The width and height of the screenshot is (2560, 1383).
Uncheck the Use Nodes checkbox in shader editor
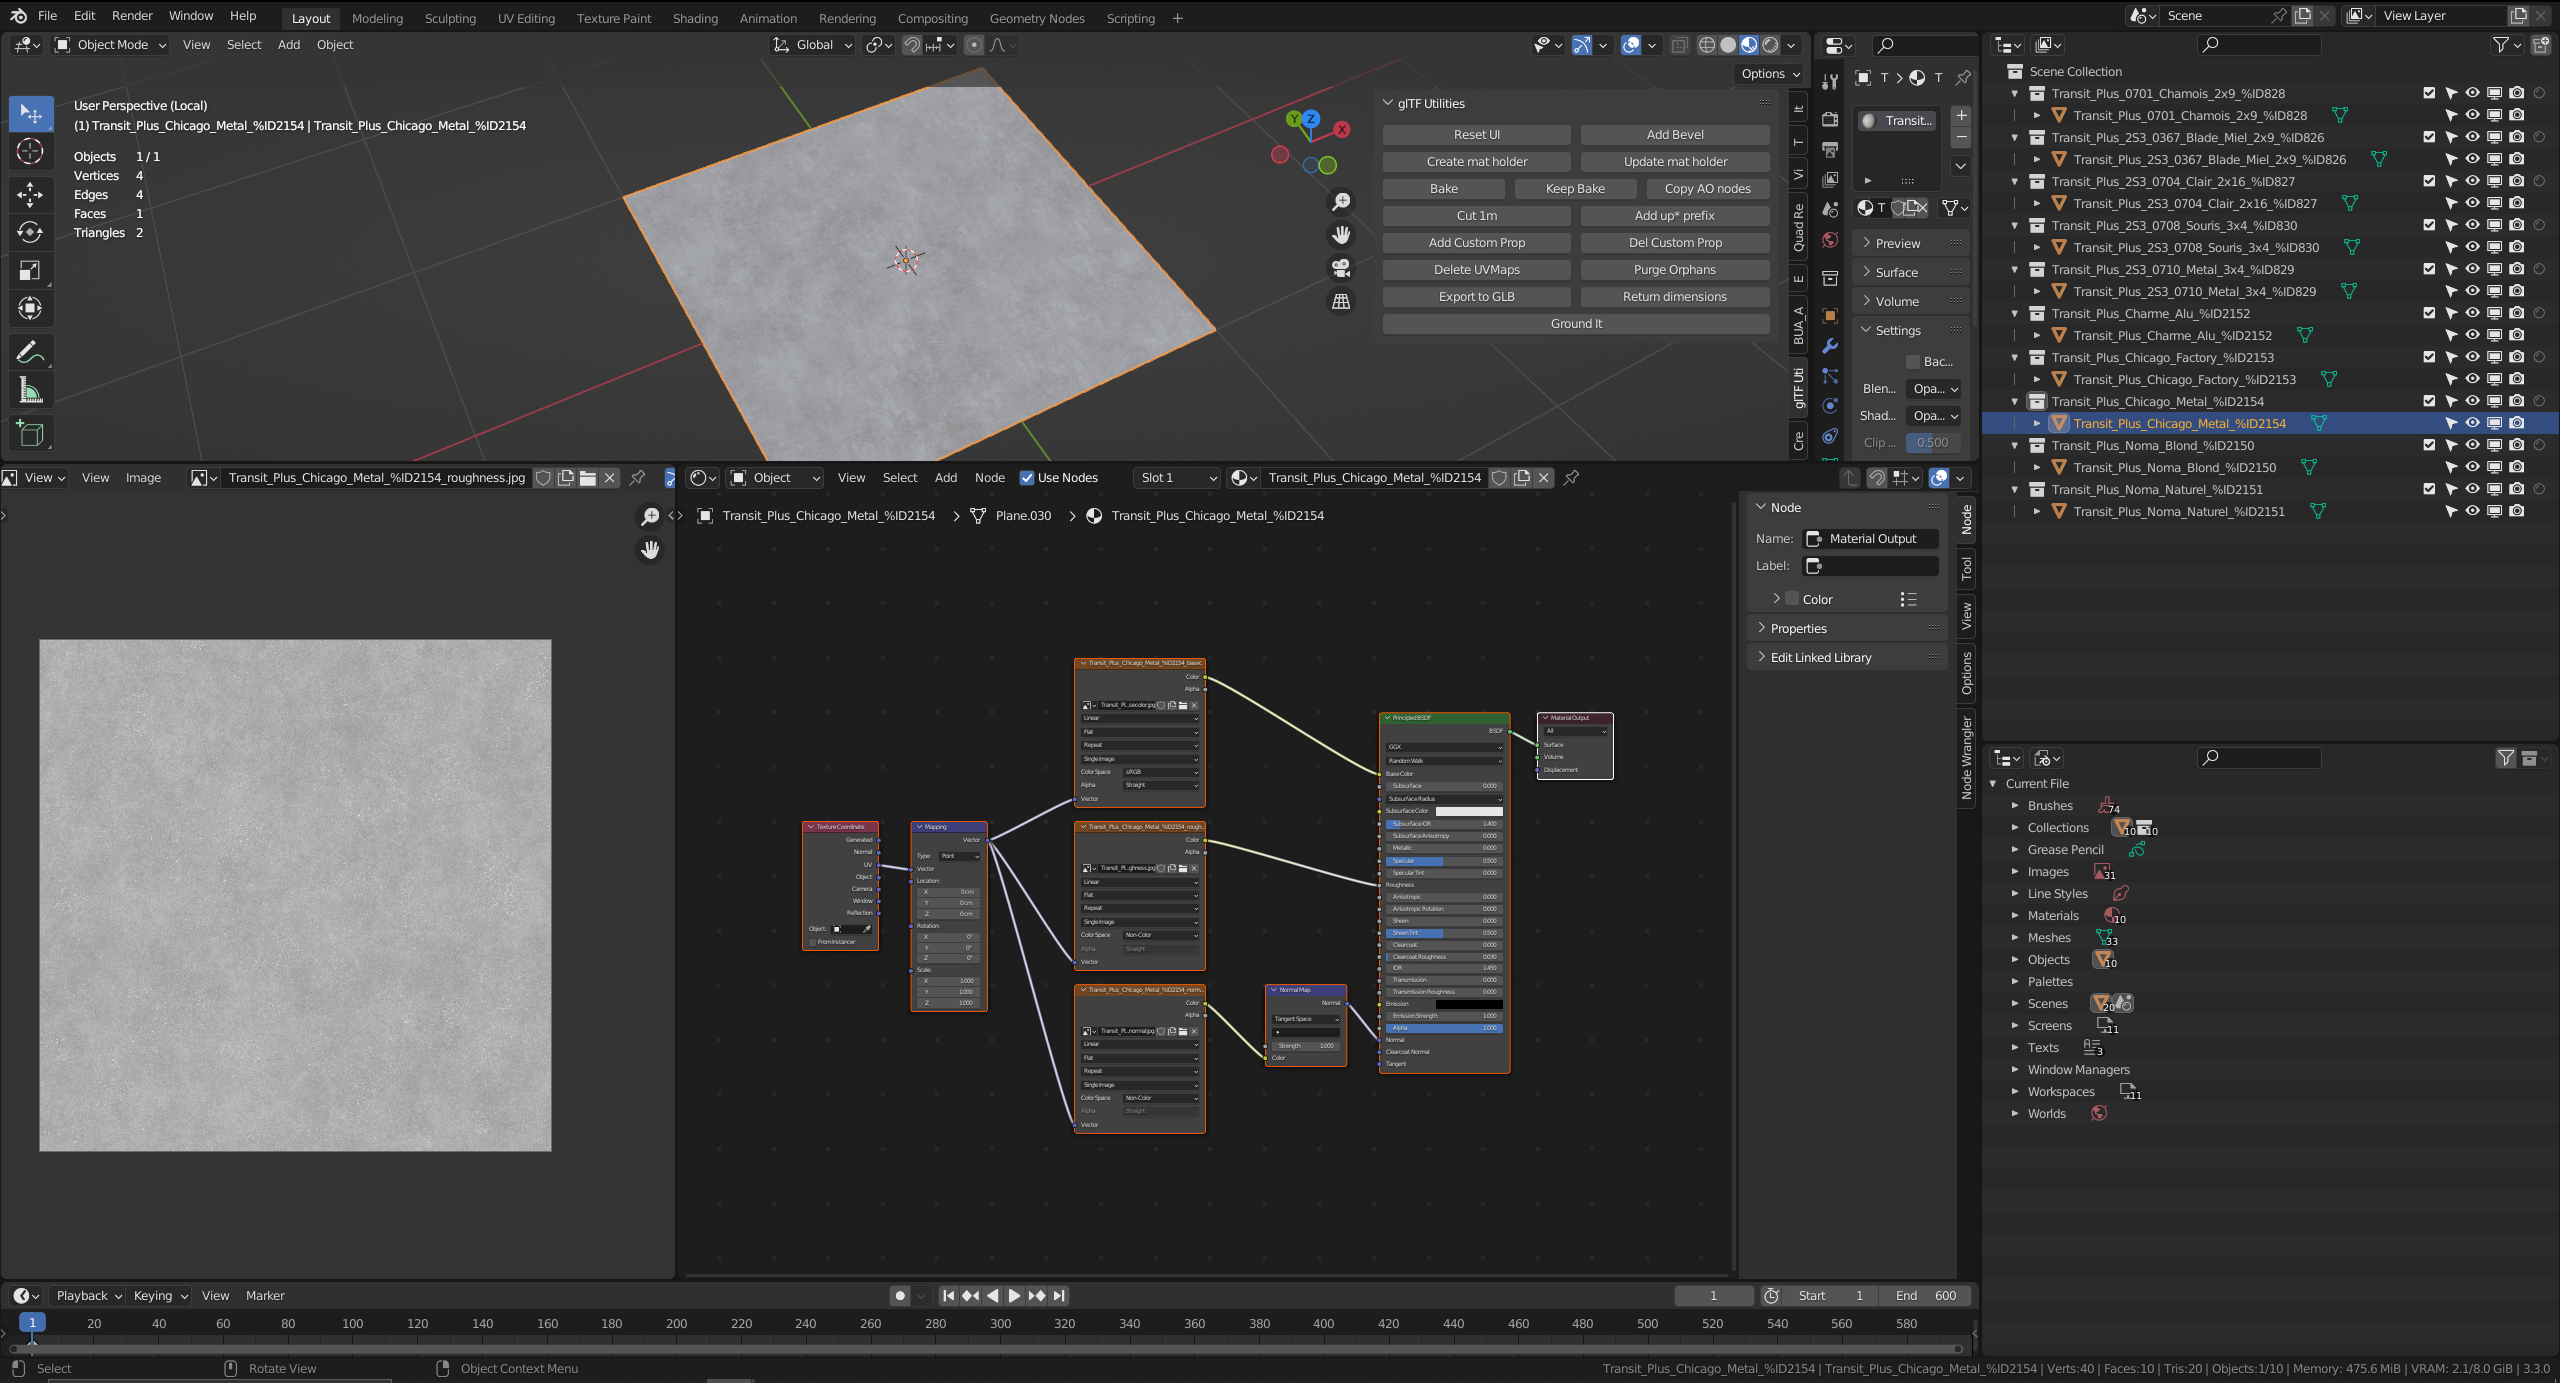(1027, 477)
